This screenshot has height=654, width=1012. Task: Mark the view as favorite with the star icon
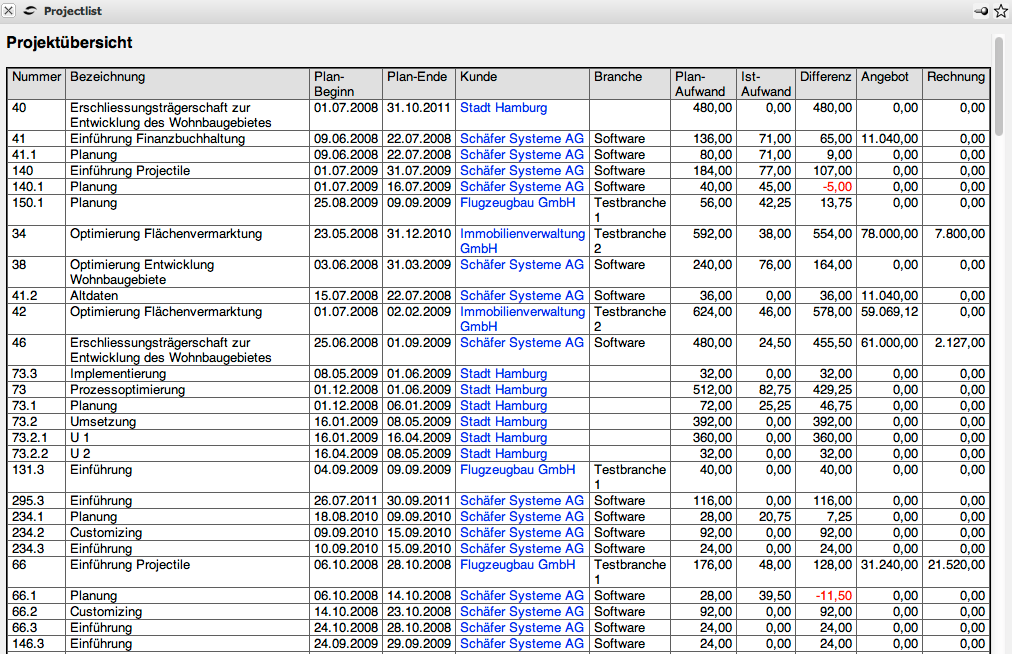pyautogui.click(x=1001, y=11)
